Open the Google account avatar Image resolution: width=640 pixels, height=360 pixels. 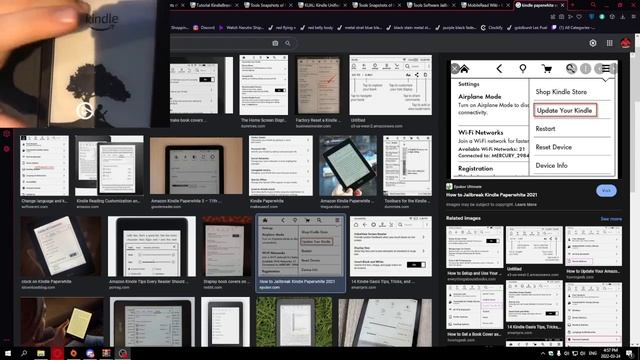point(625,42)
